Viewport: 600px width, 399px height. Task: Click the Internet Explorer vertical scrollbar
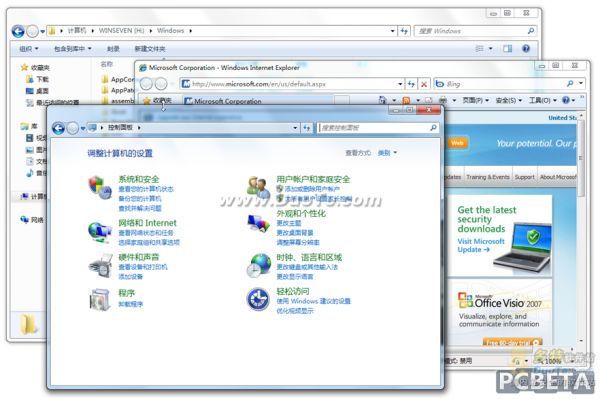(581, 230)
